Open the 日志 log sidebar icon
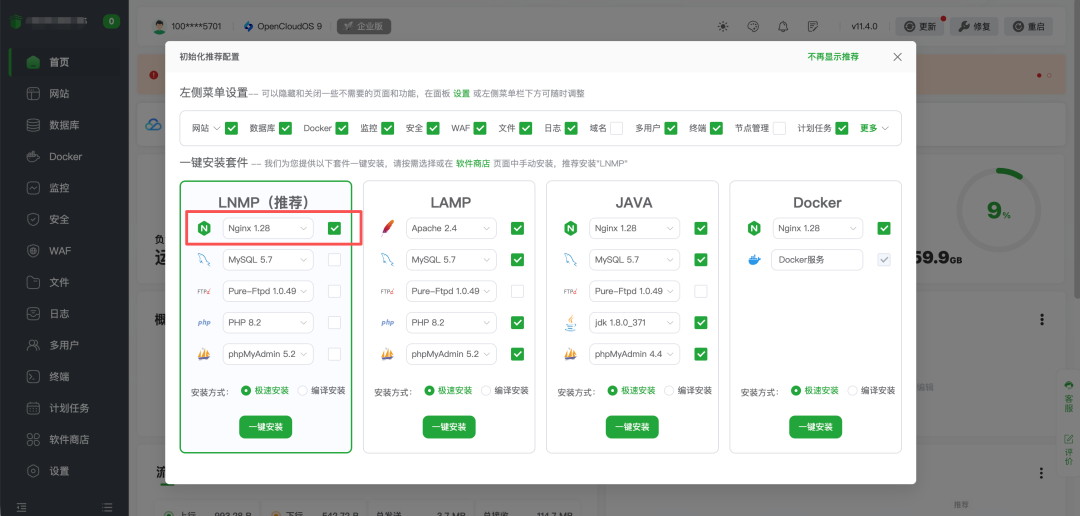1080x516 pixels. [33, 313]
